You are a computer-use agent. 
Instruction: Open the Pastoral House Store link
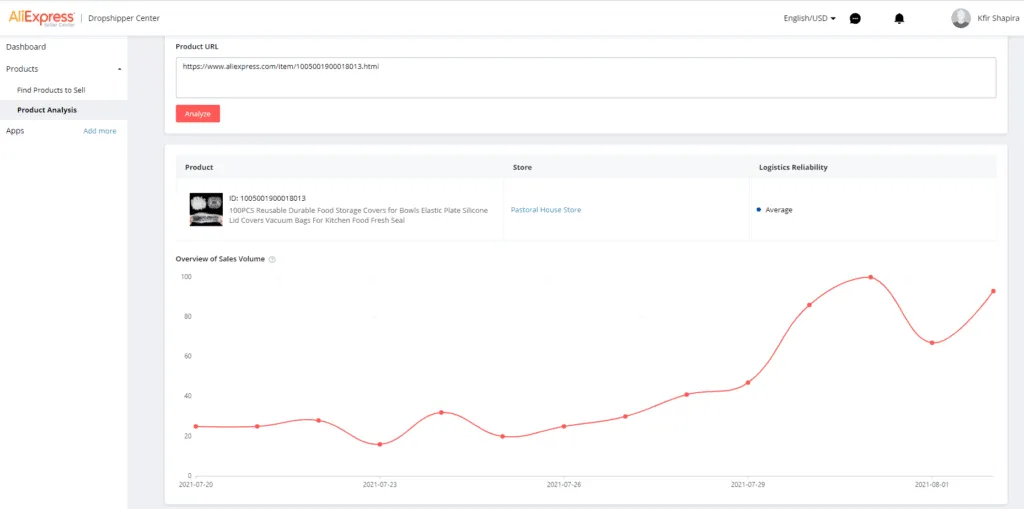point(545,210)
